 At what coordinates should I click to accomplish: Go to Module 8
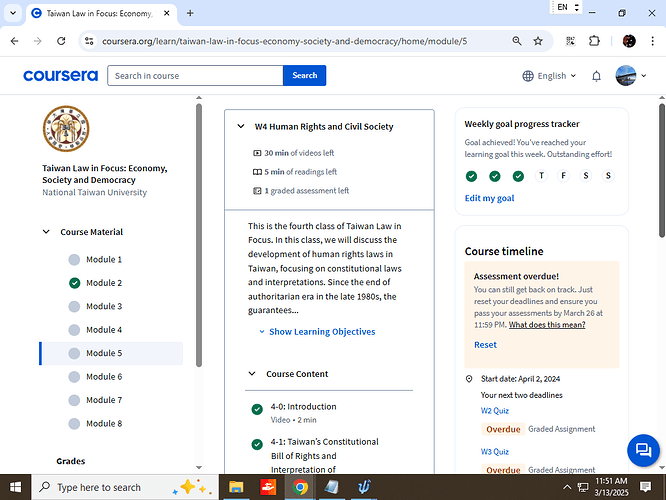[104, 424]
